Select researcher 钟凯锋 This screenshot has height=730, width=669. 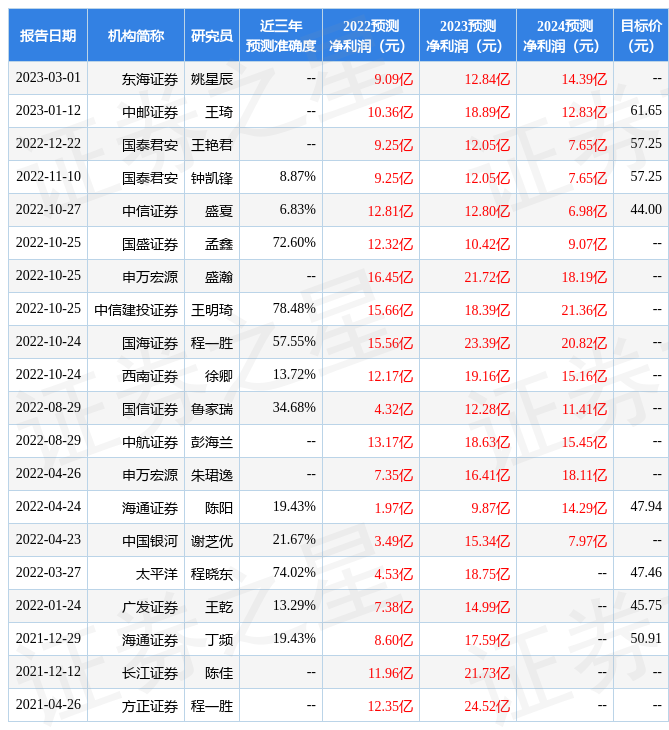(212, 178)
